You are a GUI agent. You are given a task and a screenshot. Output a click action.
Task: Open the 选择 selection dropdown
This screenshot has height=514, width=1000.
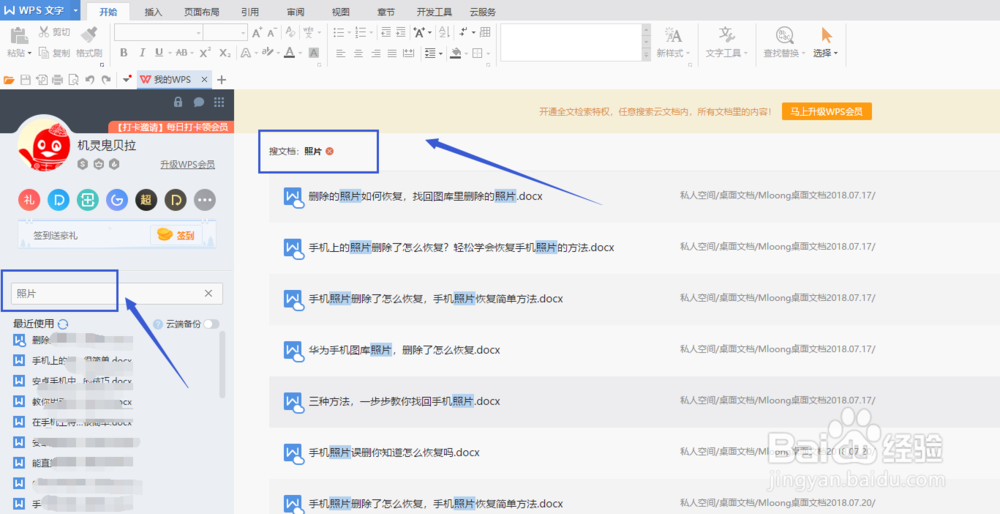point(826,54)
